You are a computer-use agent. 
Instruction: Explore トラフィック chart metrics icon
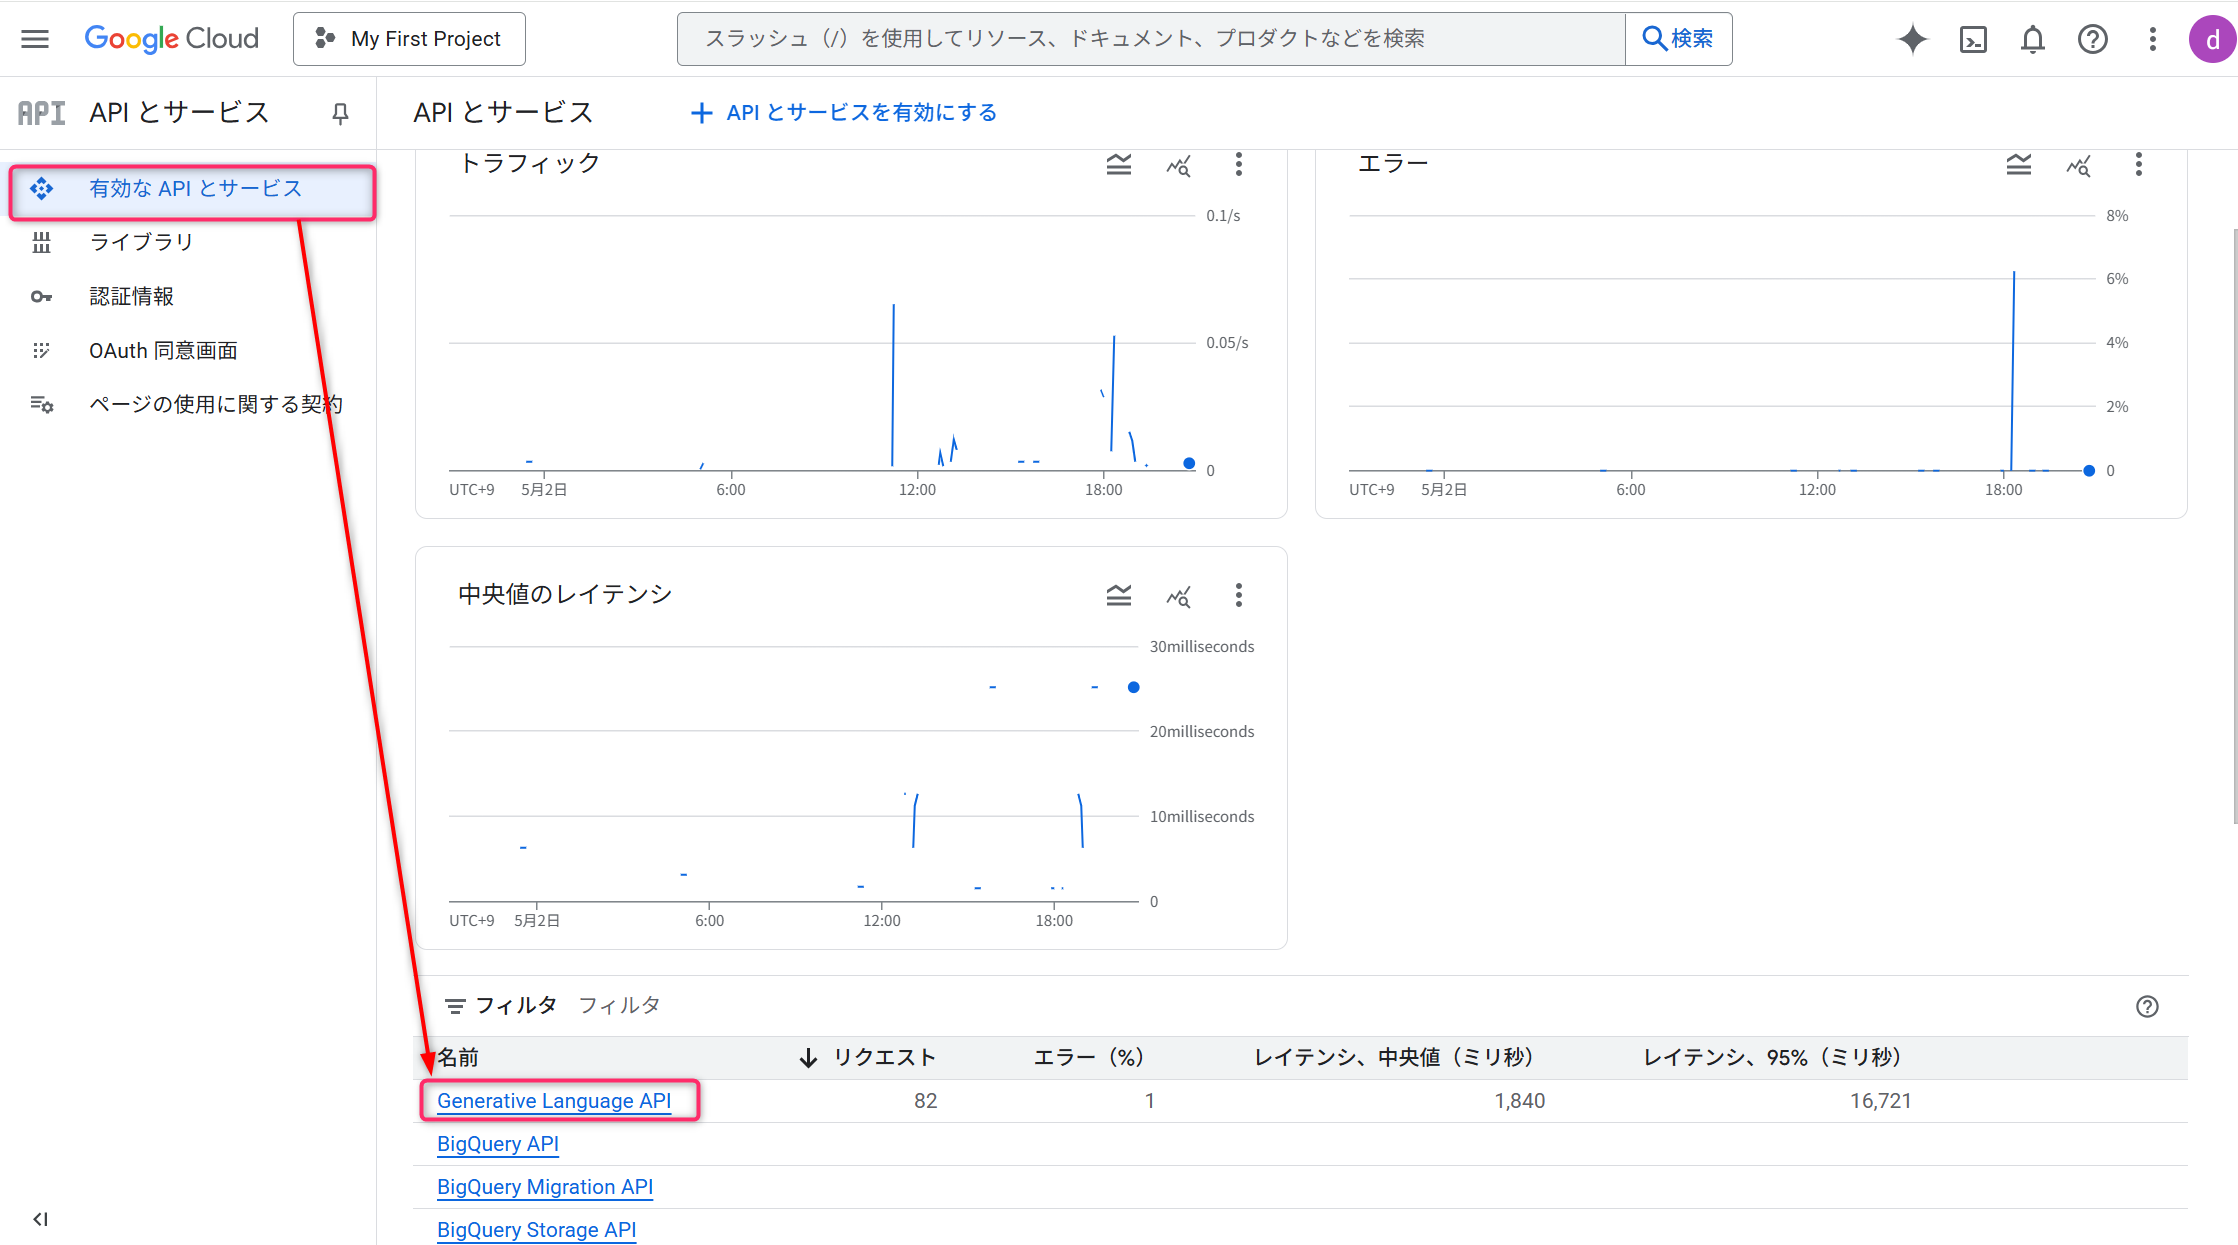coord(1179,165)
